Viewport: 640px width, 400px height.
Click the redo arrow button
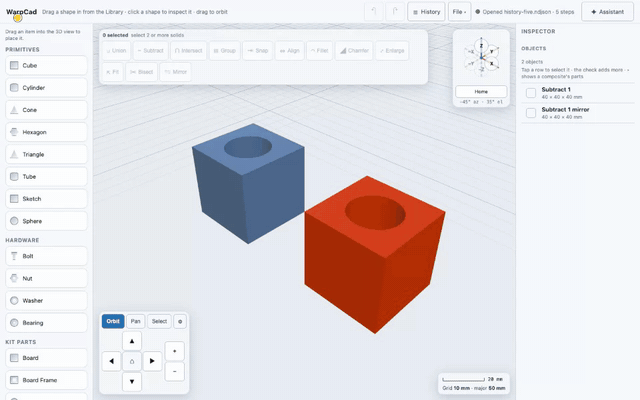(x=395, y=12)
